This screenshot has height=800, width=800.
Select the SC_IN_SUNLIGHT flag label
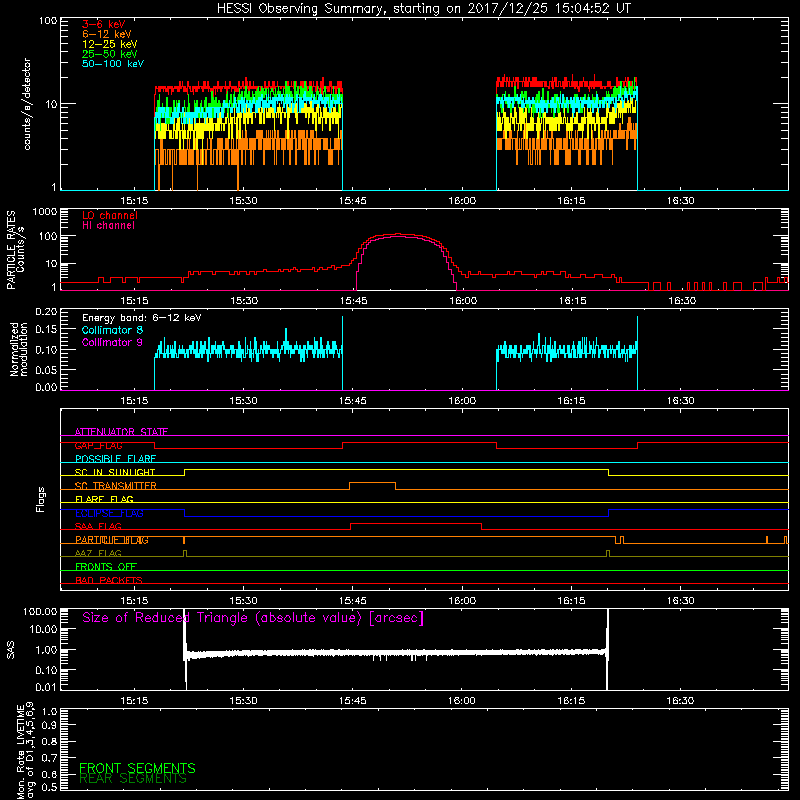[115, 472]
